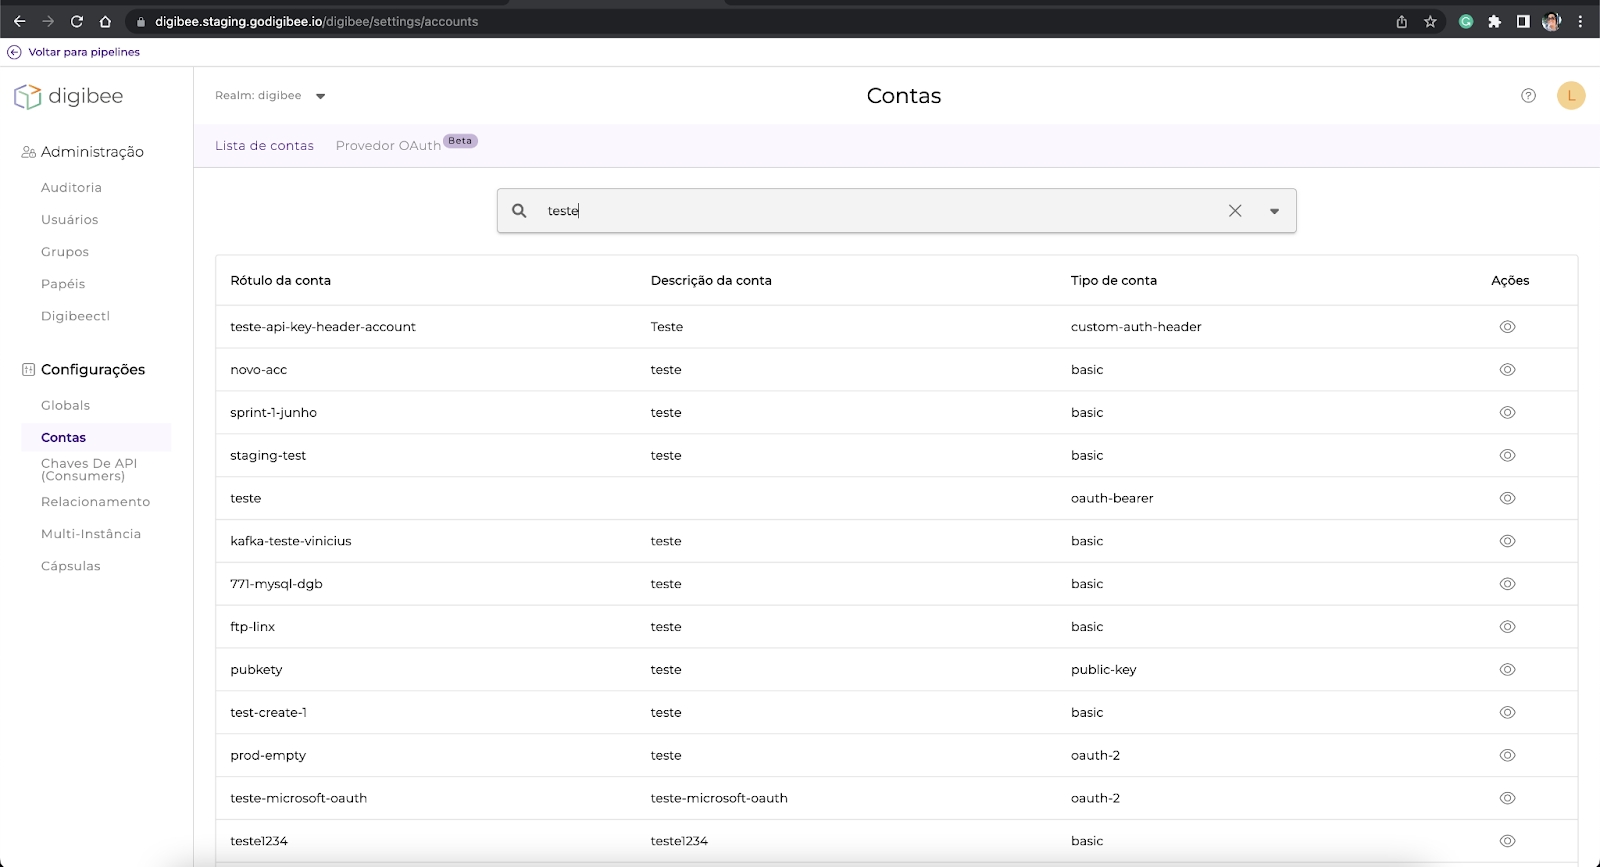Expand search filter dropdown arrow
The image size is (1600, 867).
coord(1274,211)
